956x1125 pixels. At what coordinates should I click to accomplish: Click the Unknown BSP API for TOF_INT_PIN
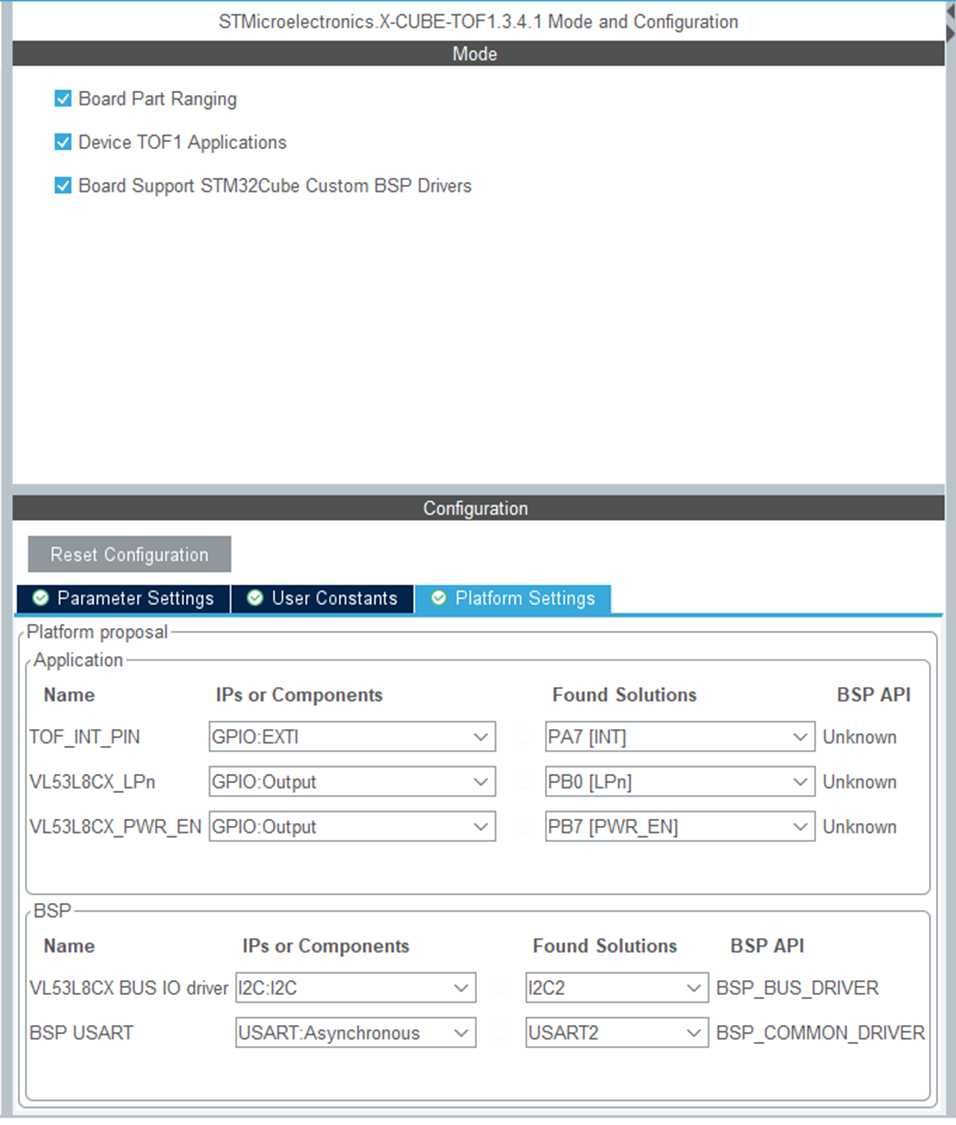(860, 737)
